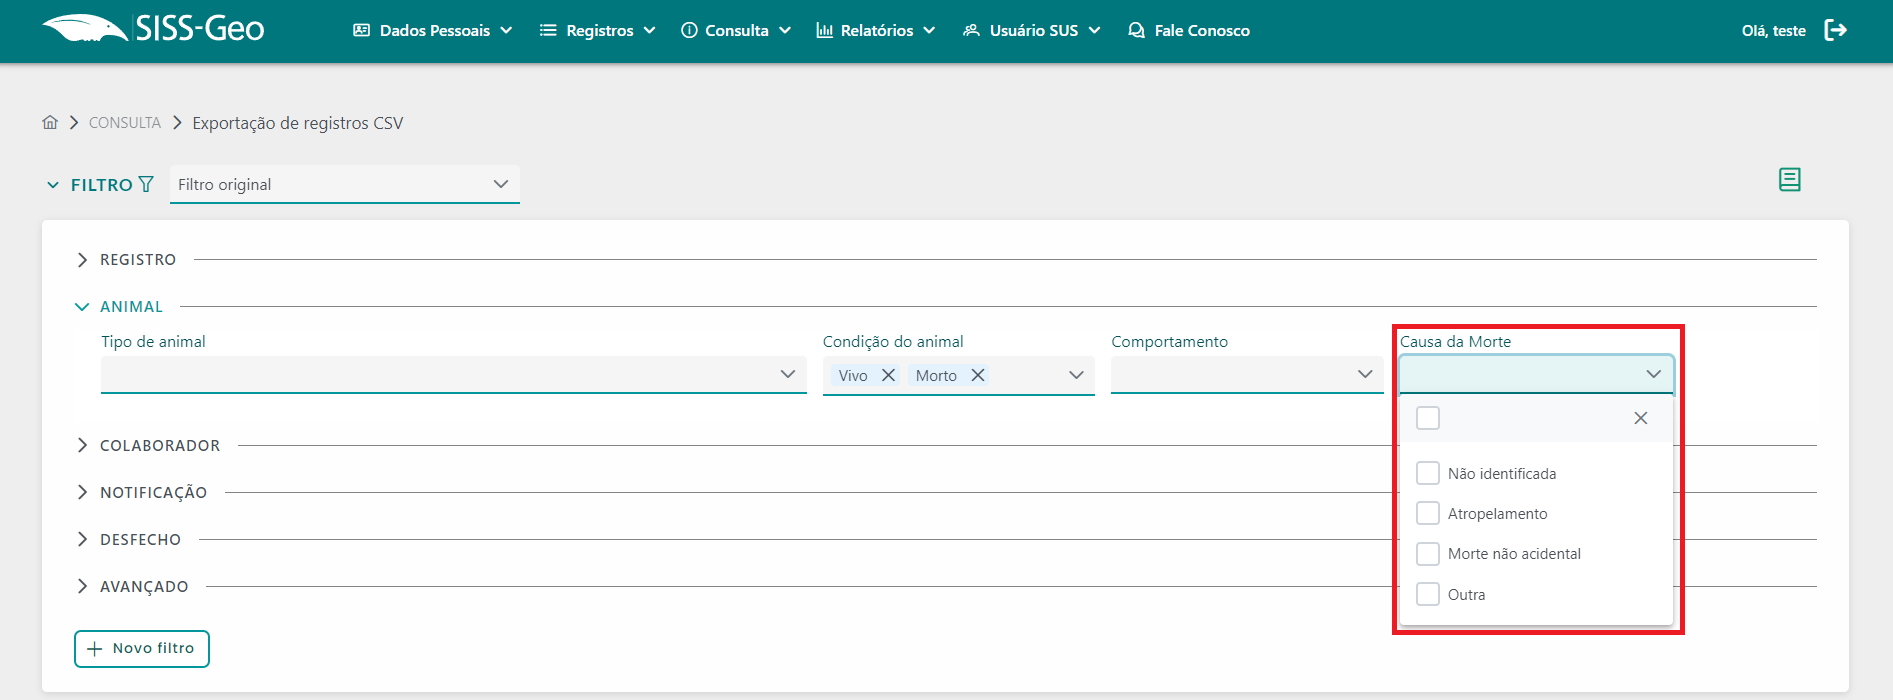Remove the Vivo tag with its X
Image resolution: width=1893 pixels, height=700 pixels.
coord(888,375)
